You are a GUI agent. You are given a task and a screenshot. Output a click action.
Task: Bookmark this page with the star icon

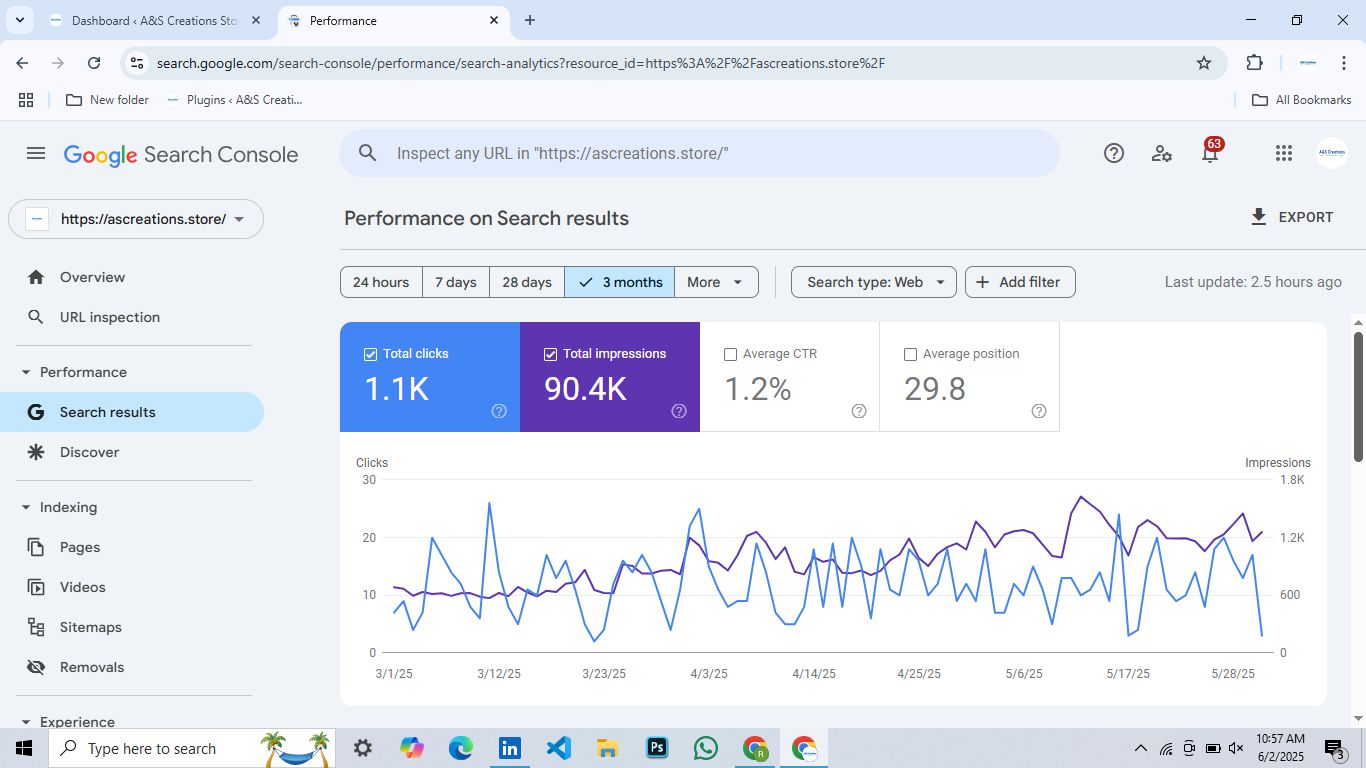(1204, 63)
